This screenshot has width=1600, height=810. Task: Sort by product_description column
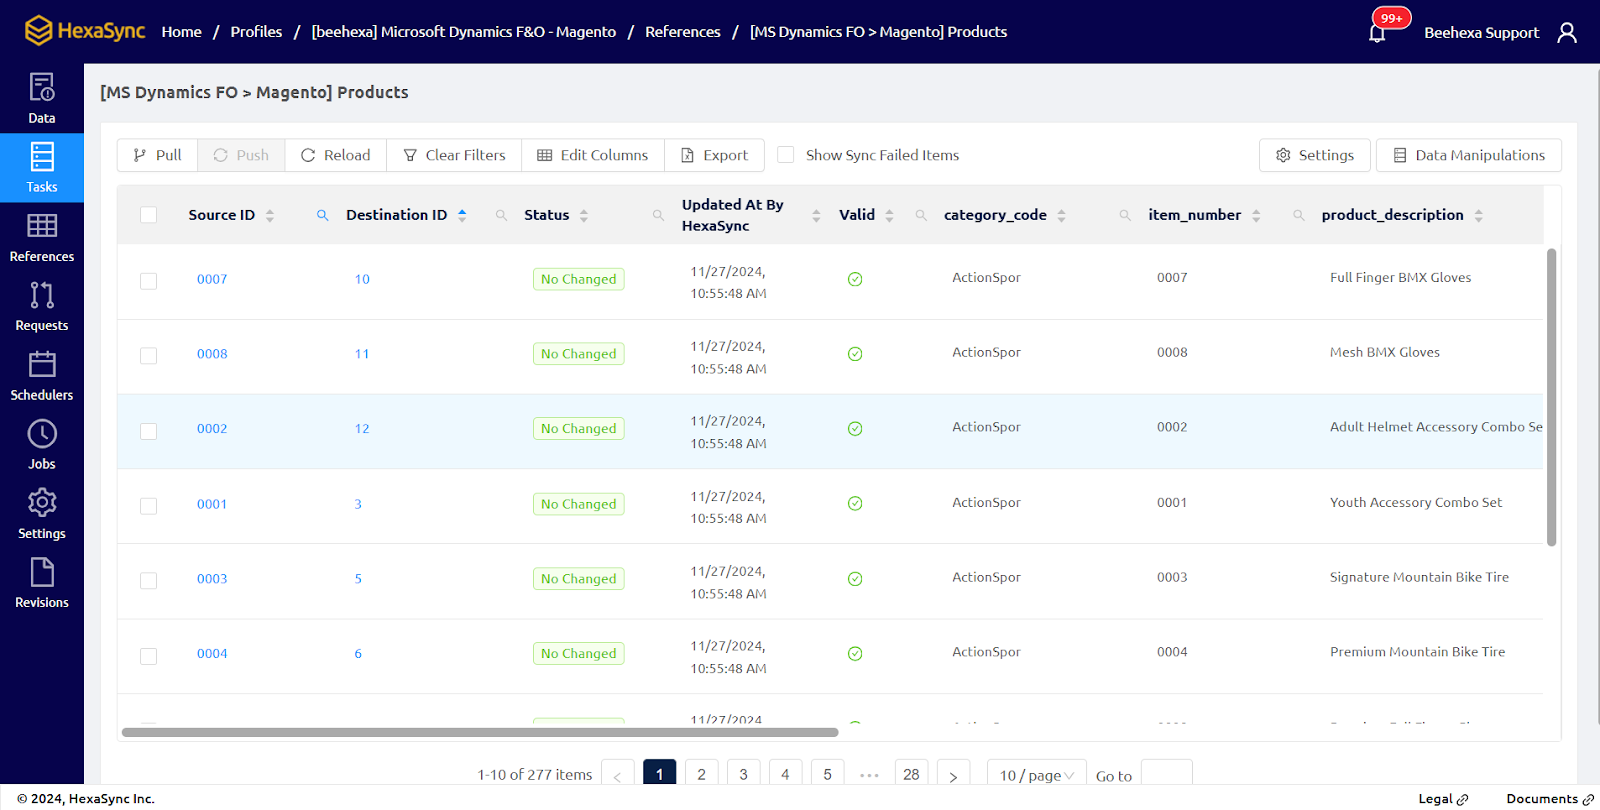point(1478,215)
